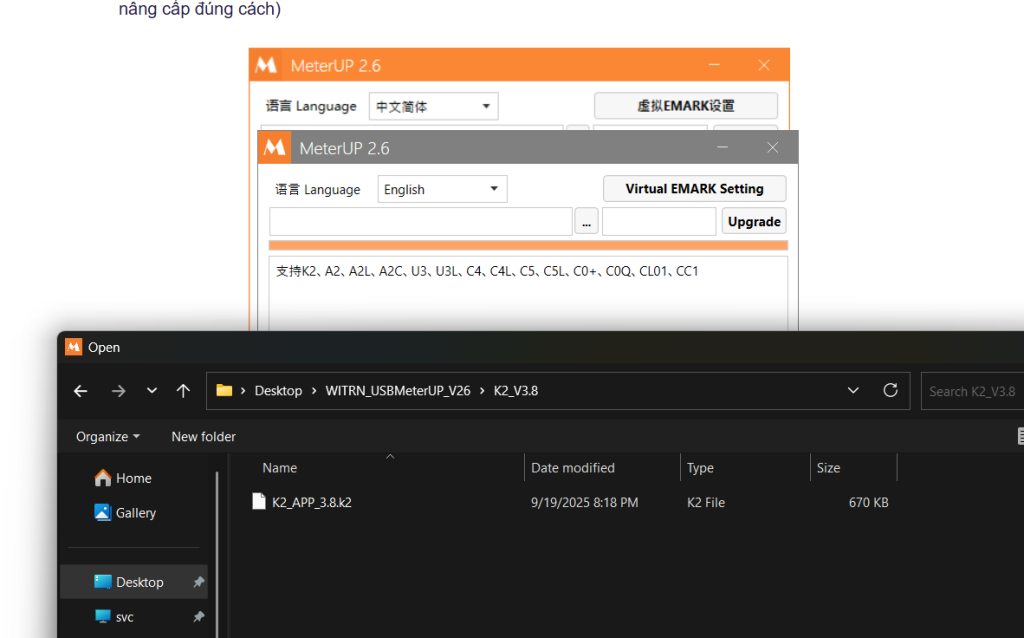This screenshot has height=638, width=1024.
Task: Click the back arrow in Open dialog
Action: (x=81, y=391)
